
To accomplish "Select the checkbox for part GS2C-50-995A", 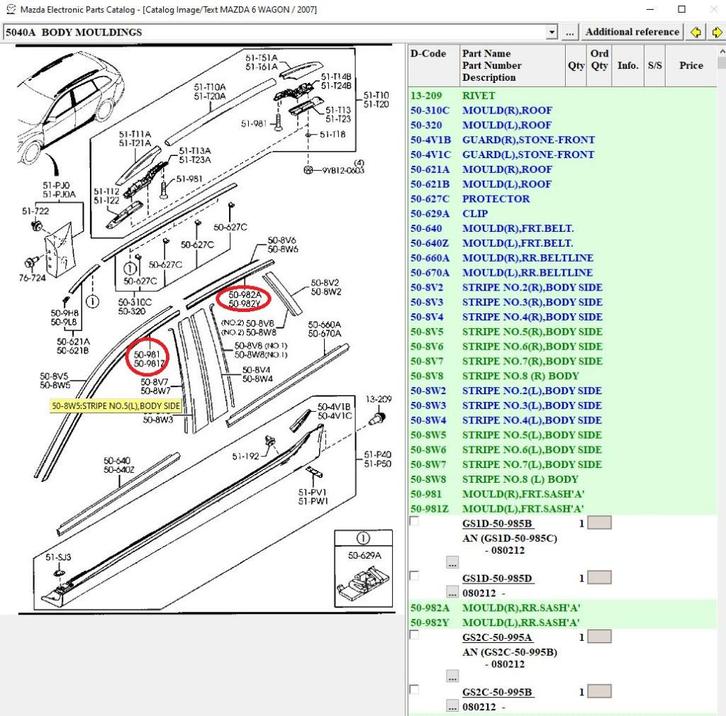I will click(x=415, y=636).
